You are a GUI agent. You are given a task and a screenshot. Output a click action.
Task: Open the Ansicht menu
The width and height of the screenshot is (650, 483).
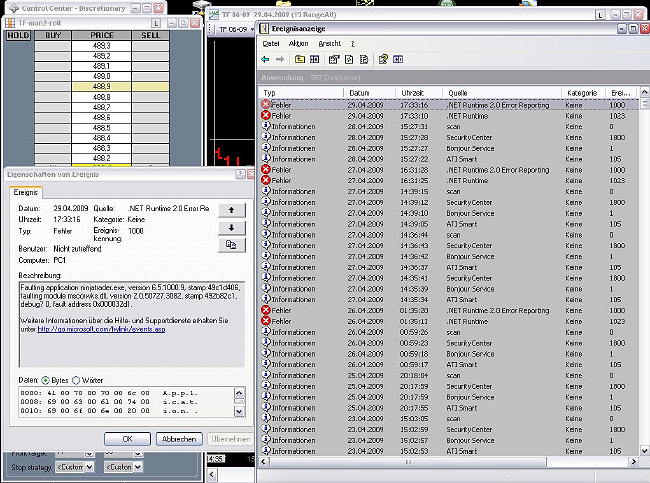click(x=330, y=44)
